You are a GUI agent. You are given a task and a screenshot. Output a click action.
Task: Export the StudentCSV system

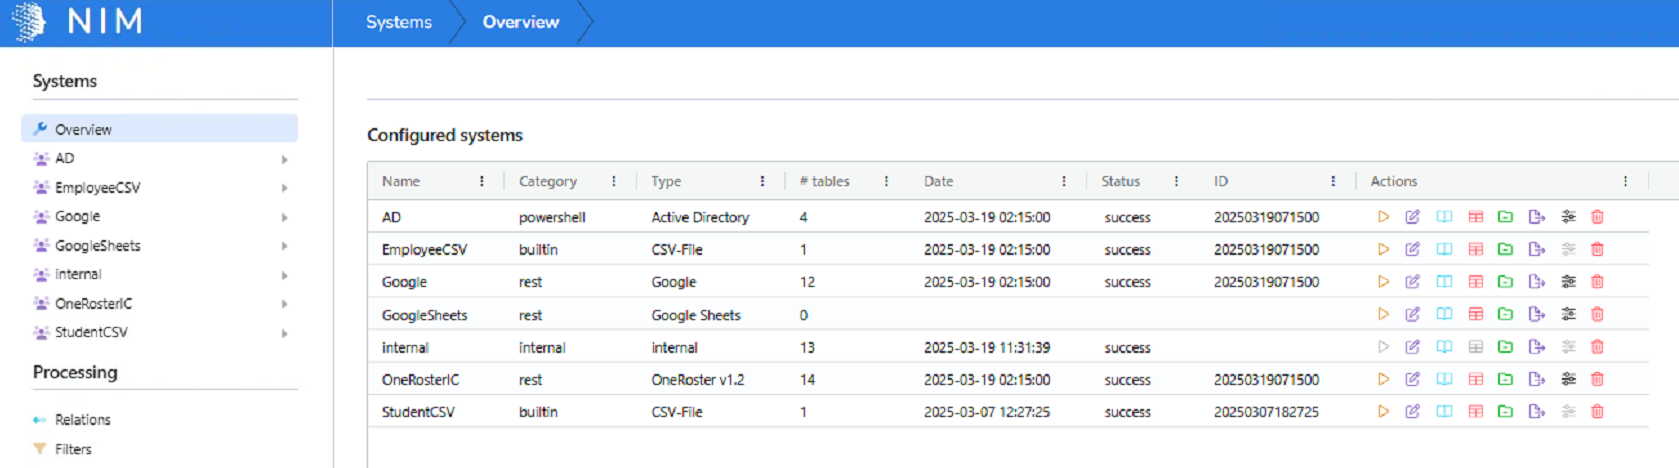click(x=1537, y=411)
